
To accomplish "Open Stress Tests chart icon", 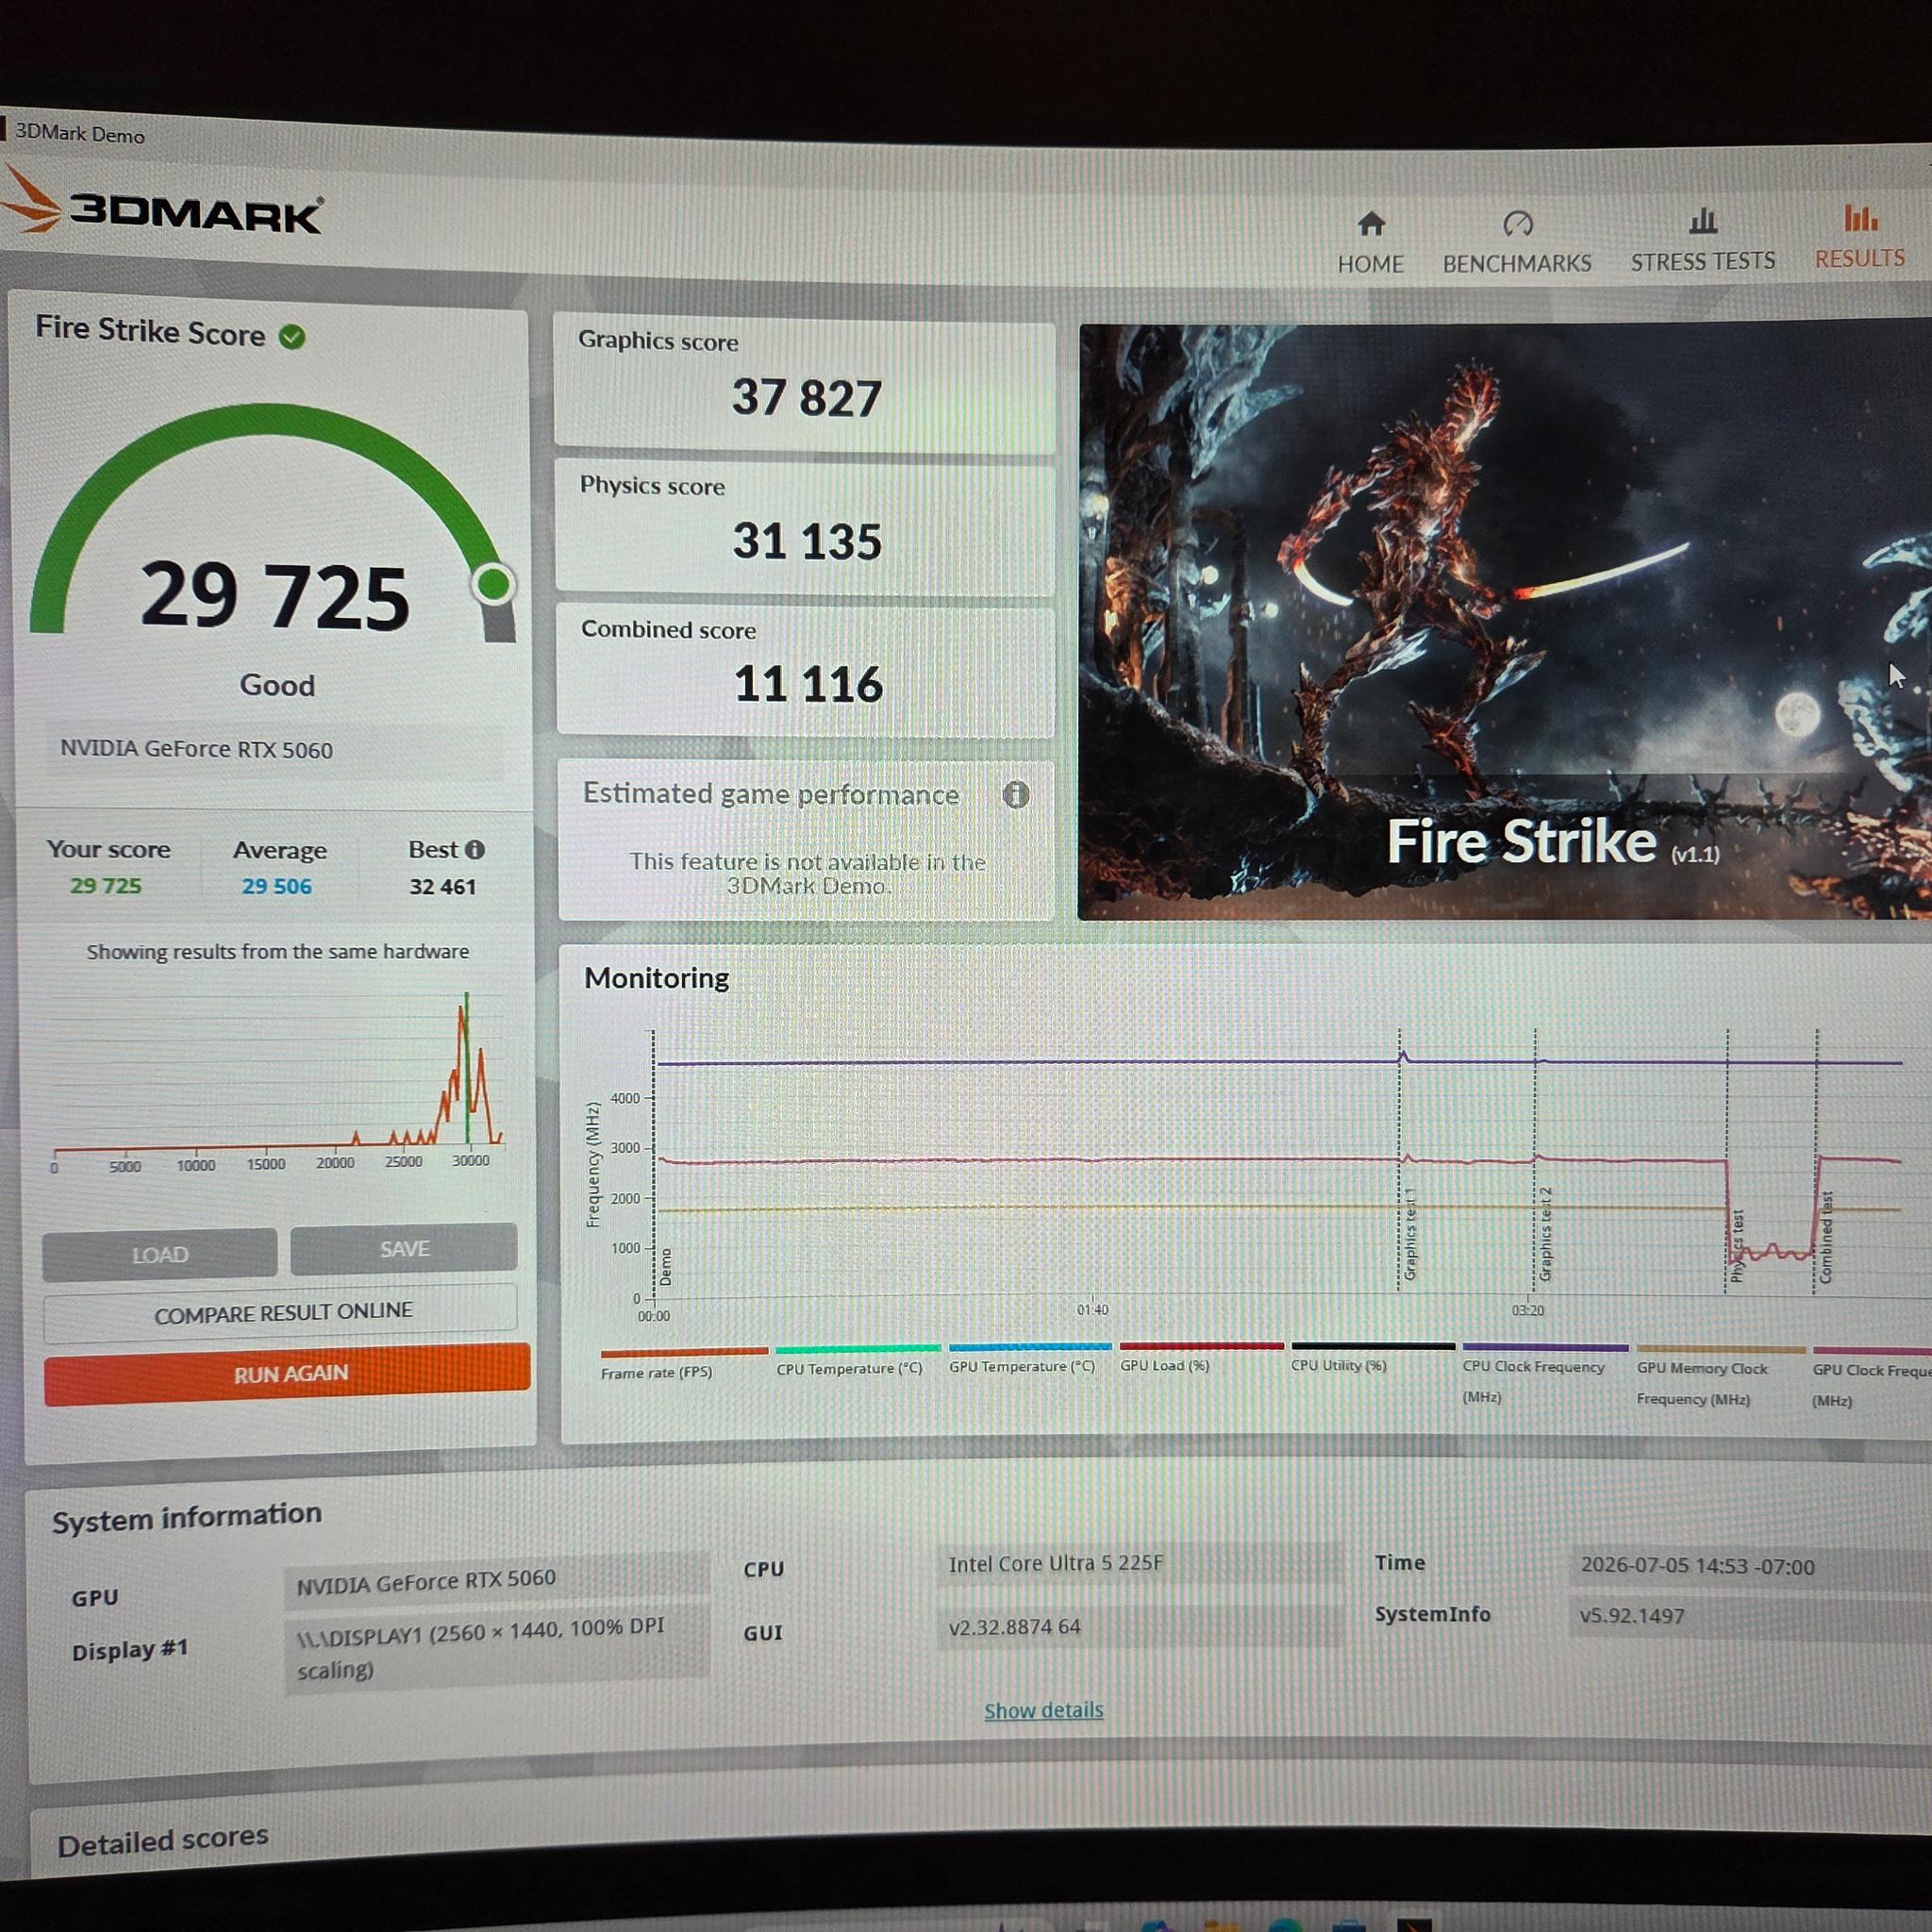I will click(x=1702, y=220).
